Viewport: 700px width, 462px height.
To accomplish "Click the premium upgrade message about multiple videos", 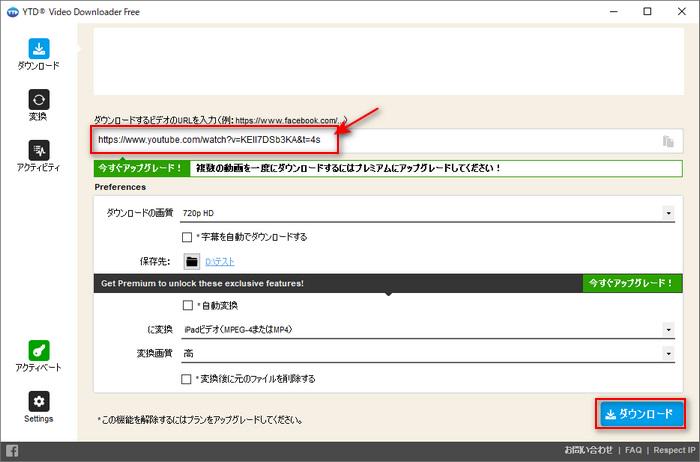I will click(348, 168).
